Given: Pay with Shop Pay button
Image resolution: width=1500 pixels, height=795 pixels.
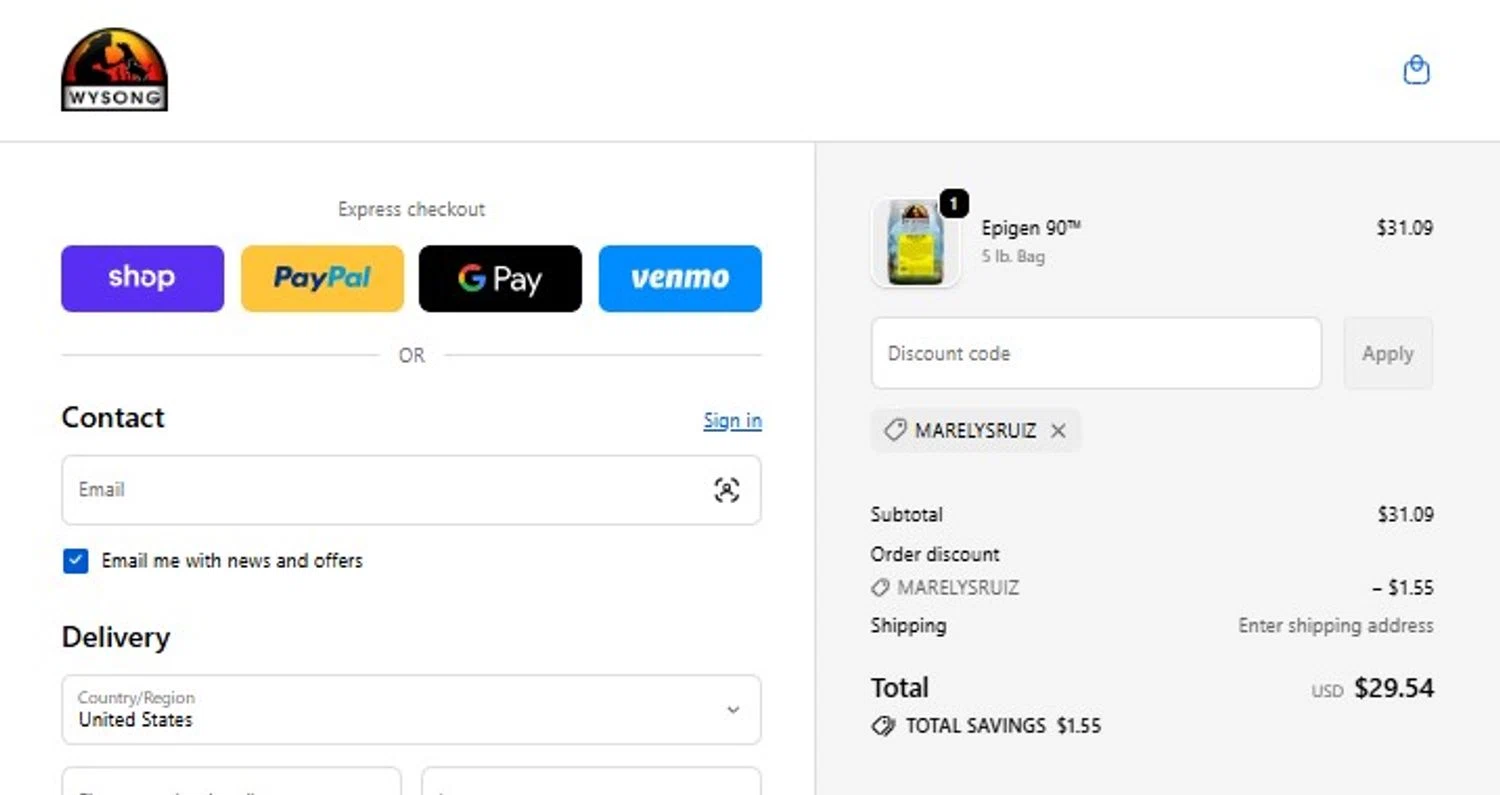Looking at the screenshot, I should (x=142, y=278).
